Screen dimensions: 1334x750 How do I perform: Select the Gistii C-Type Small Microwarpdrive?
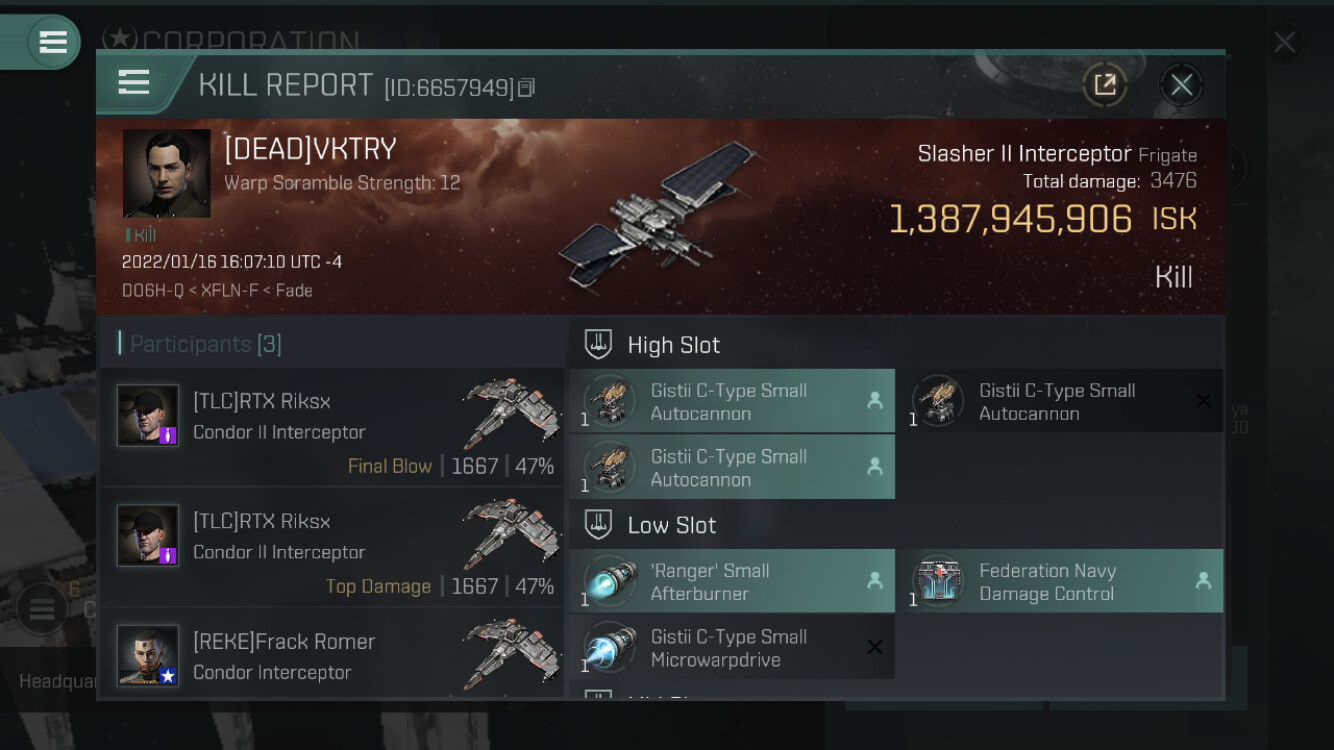pos(732,647)
